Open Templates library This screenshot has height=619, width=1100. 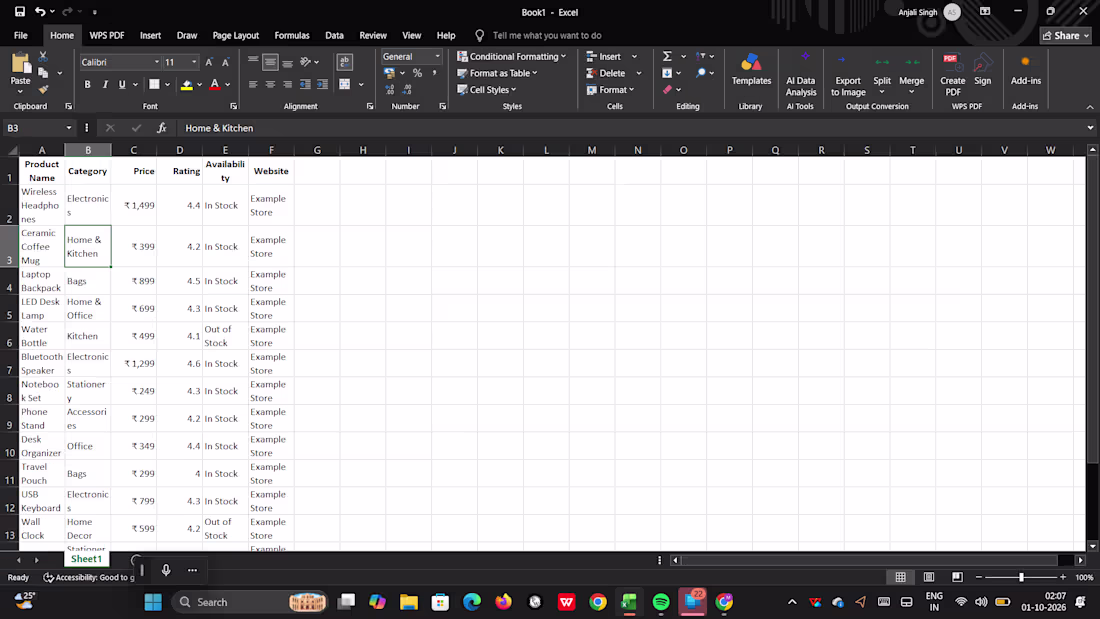click(751, 69)
